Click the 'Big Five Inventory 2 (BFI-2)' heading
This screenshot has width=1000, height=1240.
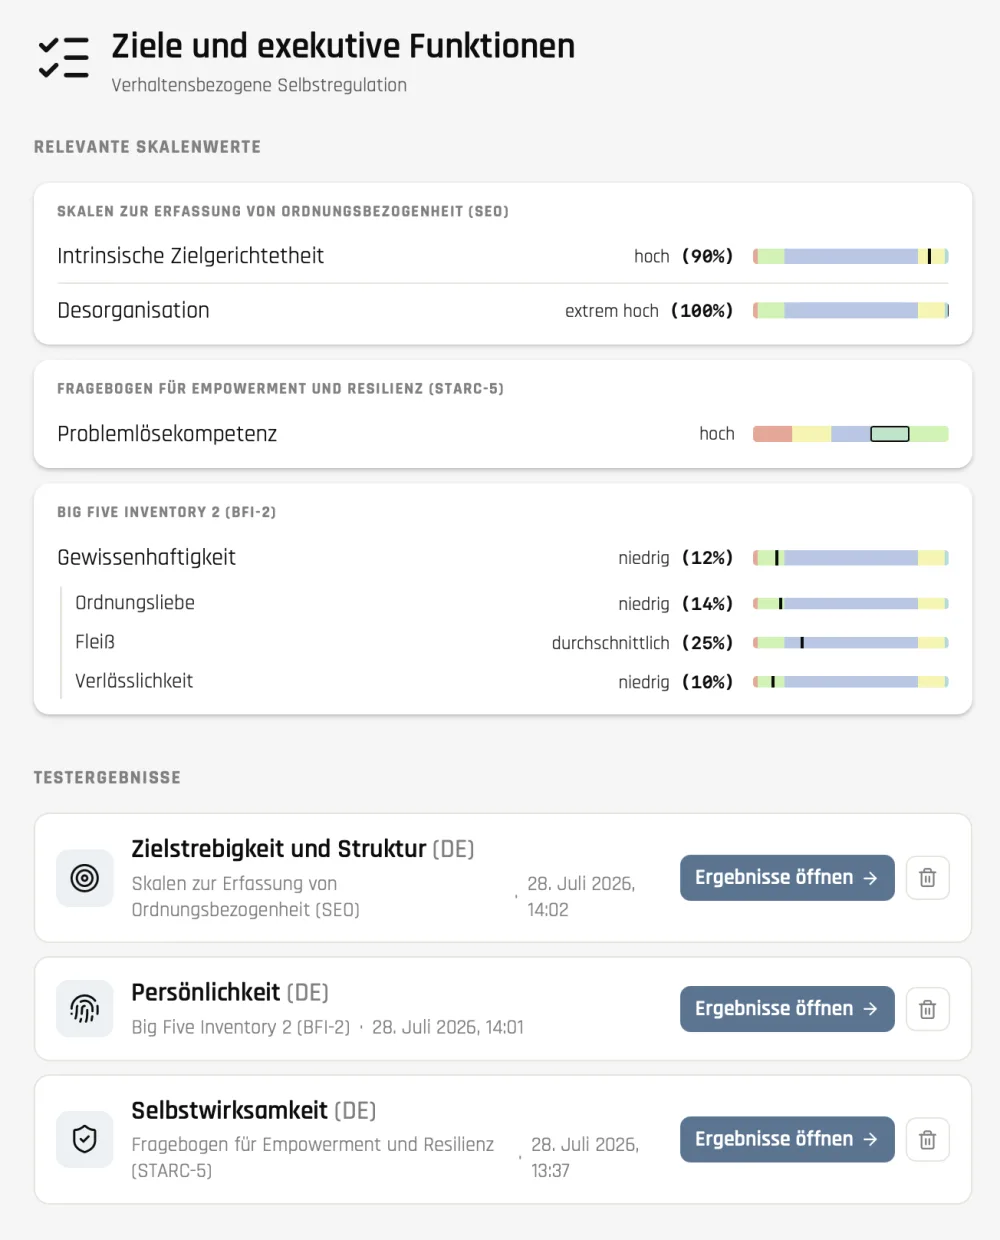click(x=166, y=512)
